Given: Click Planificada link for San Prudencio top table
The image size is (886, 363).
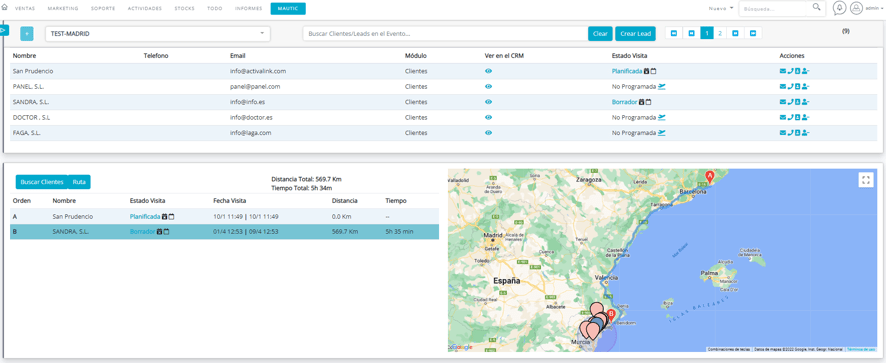Looking at the screenshot, I should 627,71.
